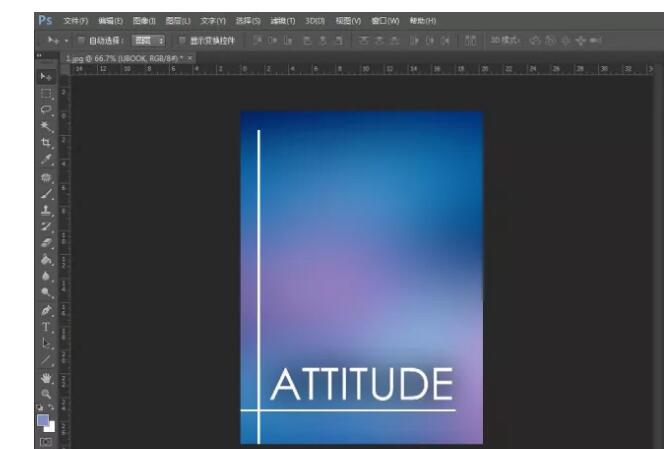672x449 pixels.
Task: Click align vertical centers icon
Action: pos(273,41)
